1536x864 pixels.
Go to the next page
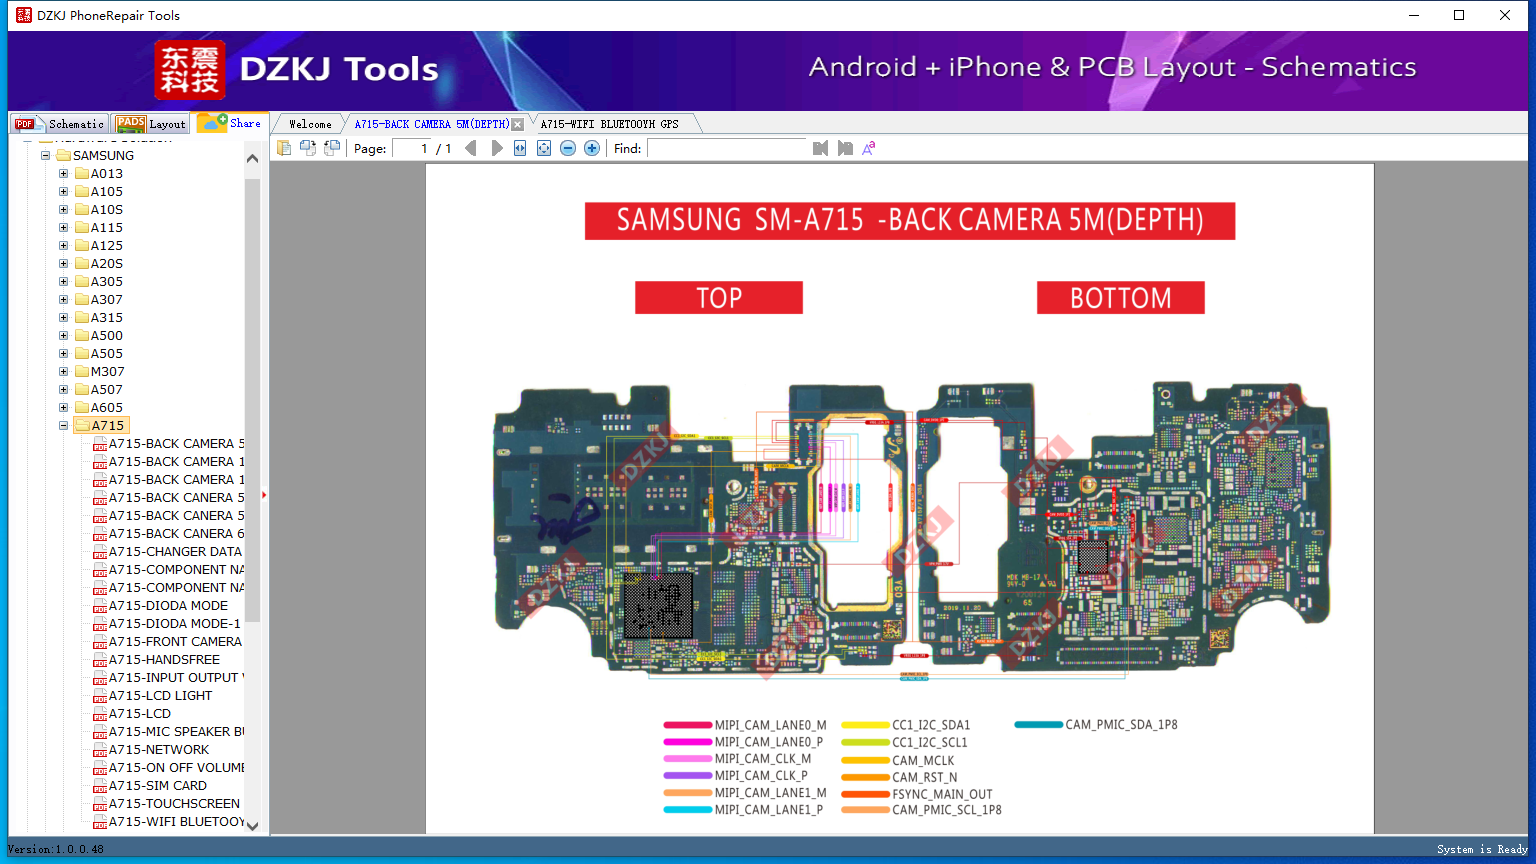click(496, 148)
